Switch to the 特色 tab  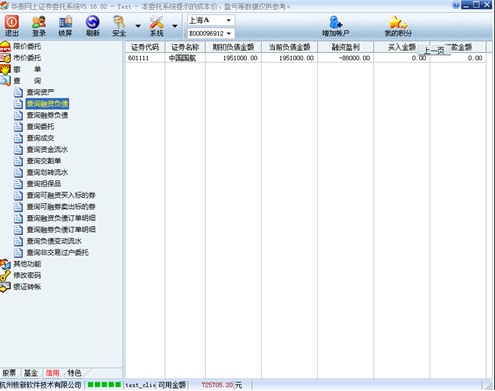click(x=74, y=373)
